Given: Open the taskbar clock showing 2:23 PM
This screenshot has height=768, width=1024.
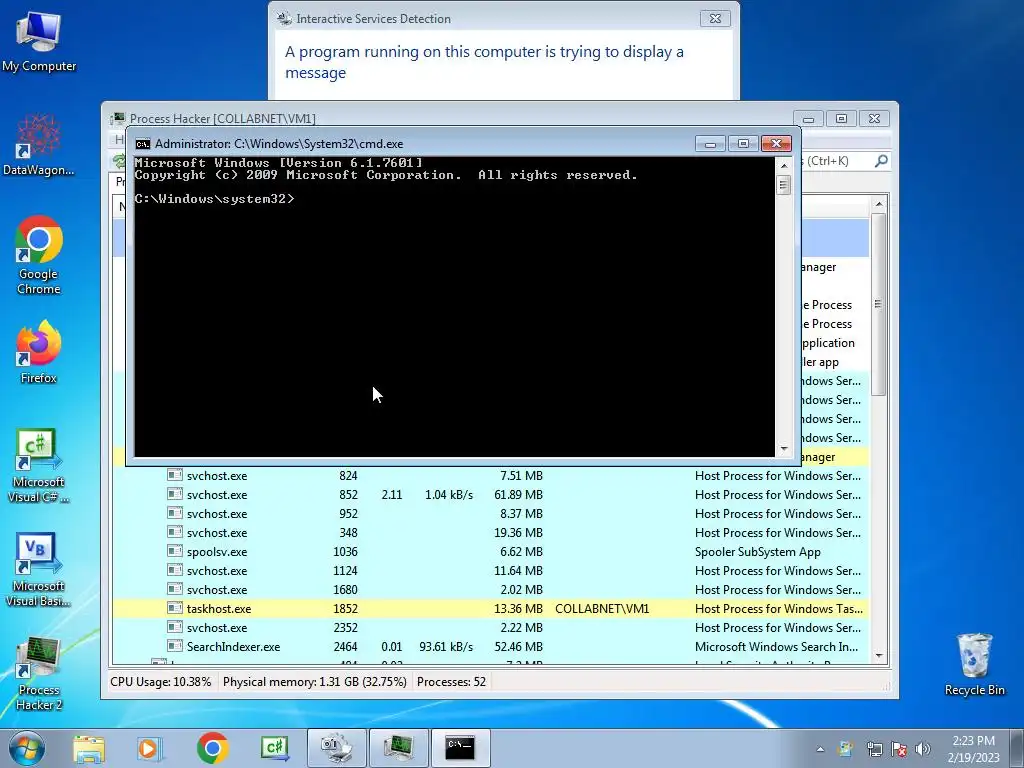Looking at the screenshot, I should click(973, 748).
